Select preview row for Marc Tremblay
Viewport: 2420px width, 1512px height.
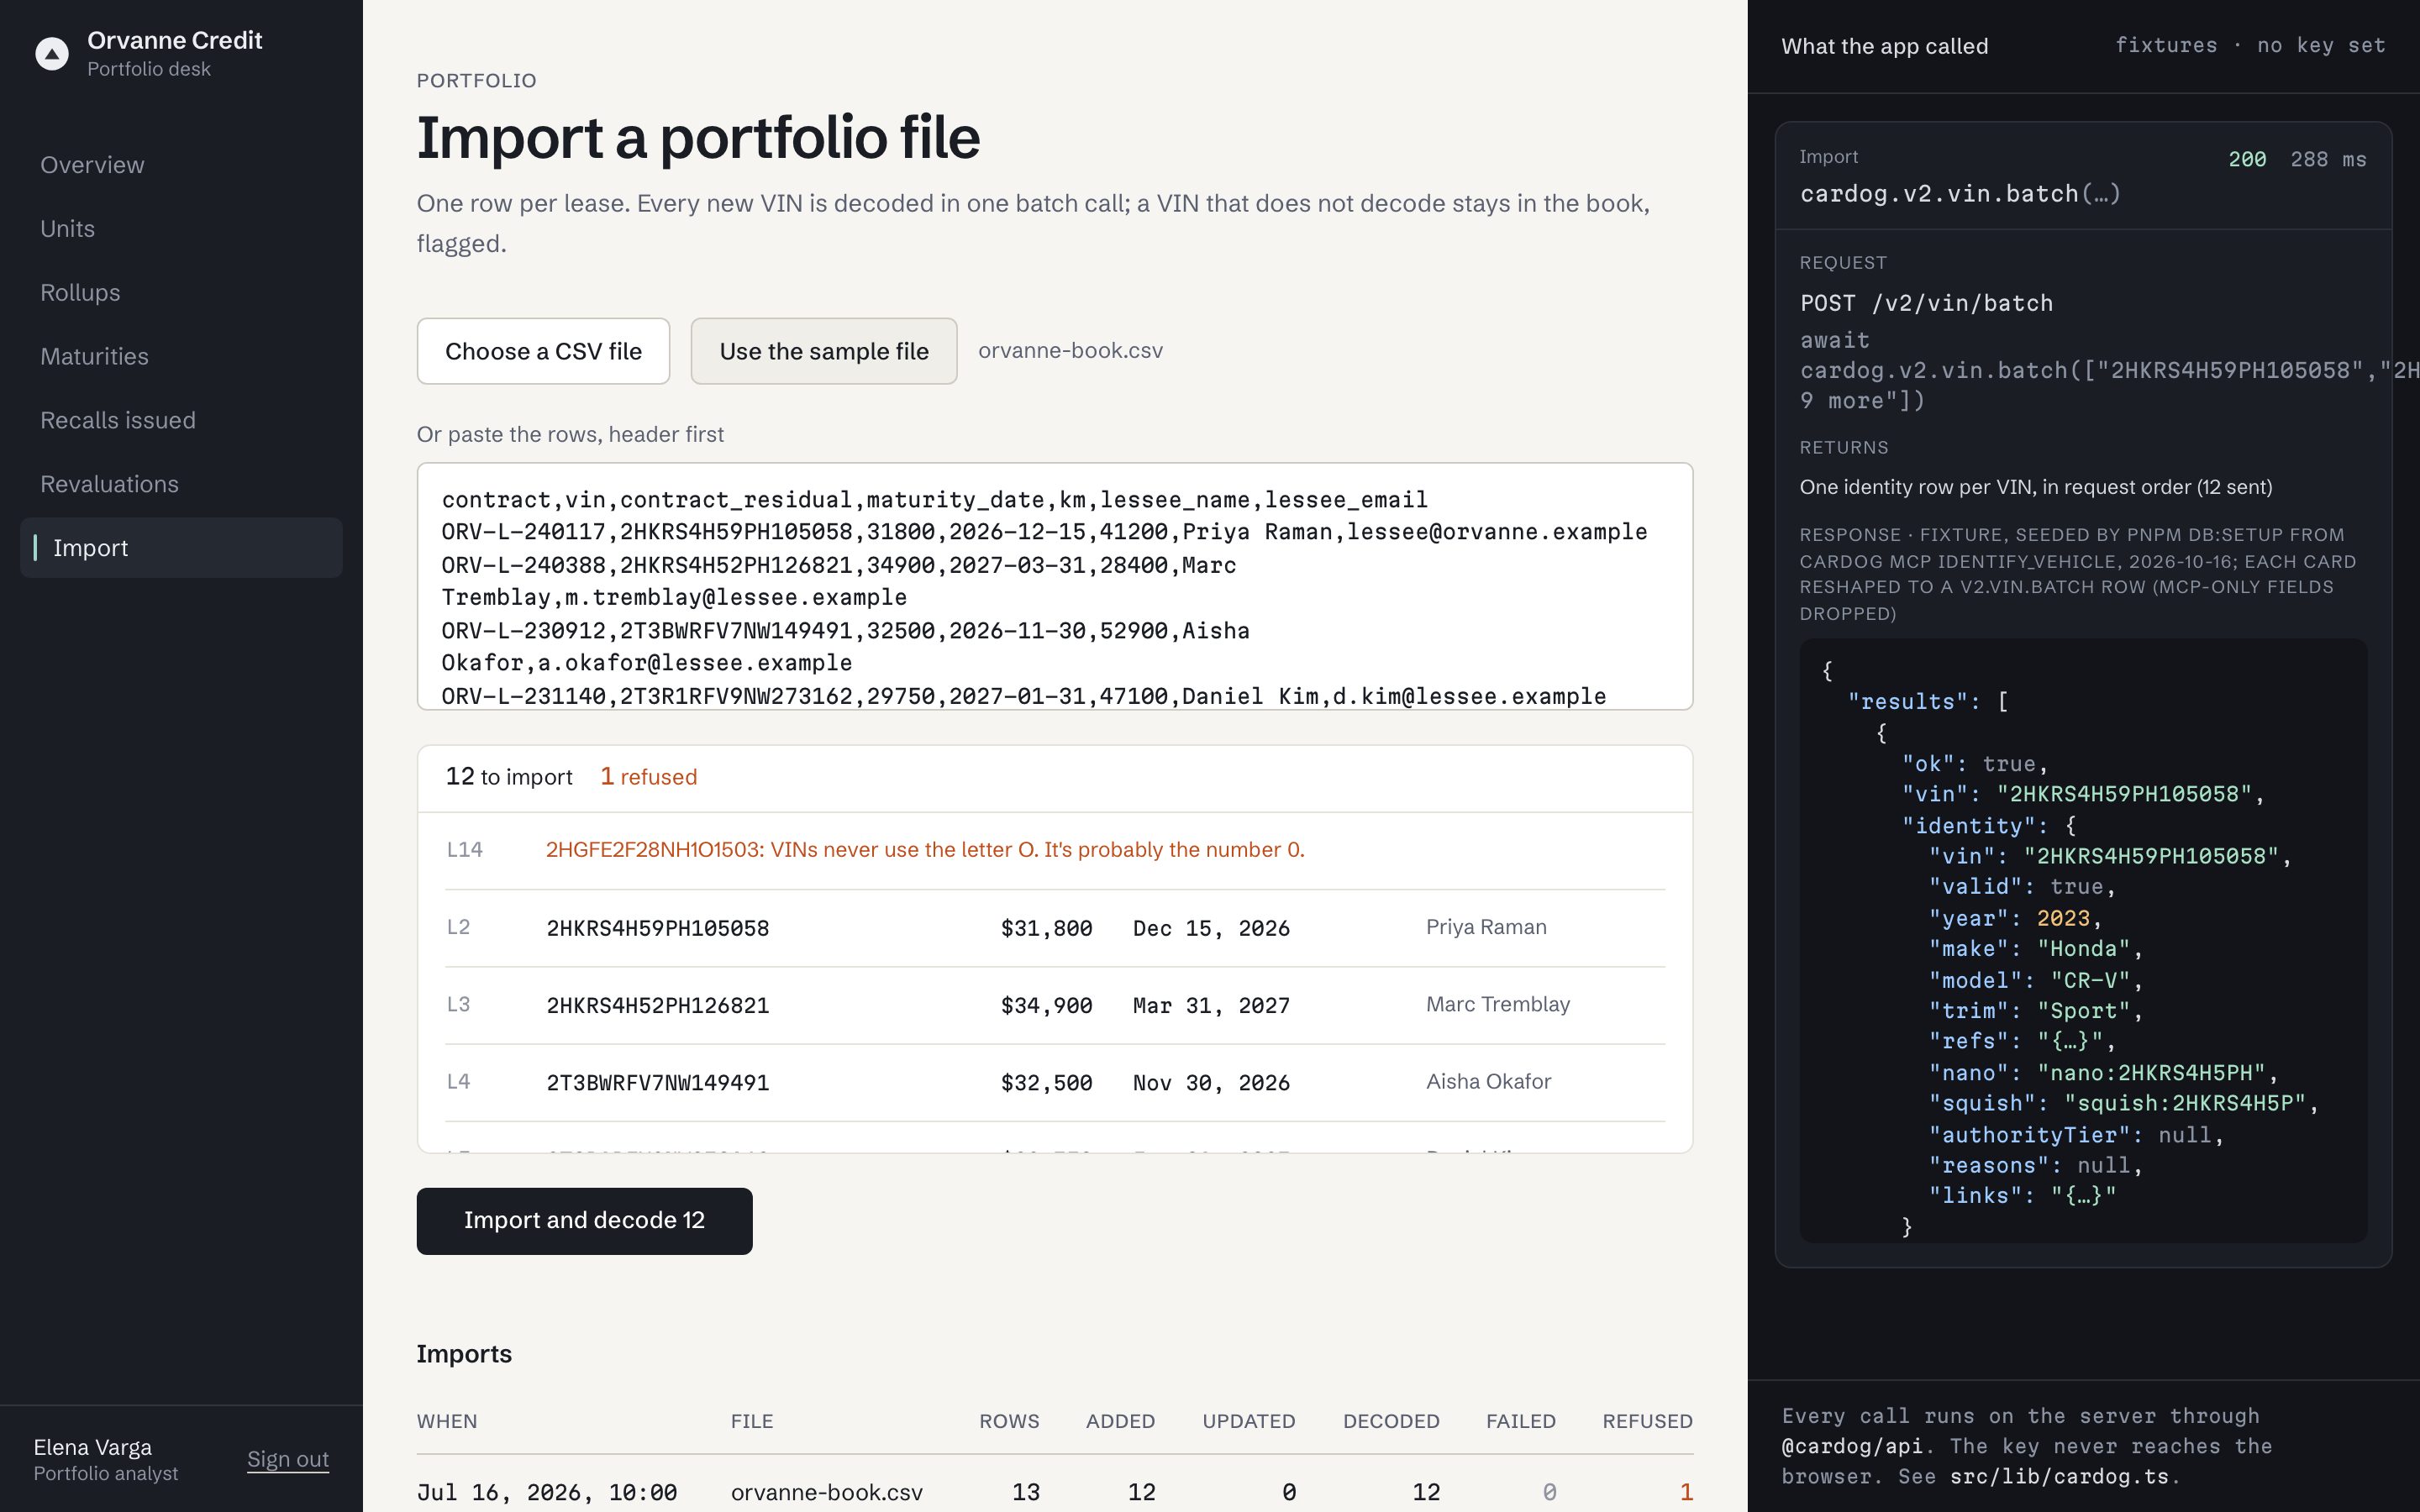tap(1055, 1005)
